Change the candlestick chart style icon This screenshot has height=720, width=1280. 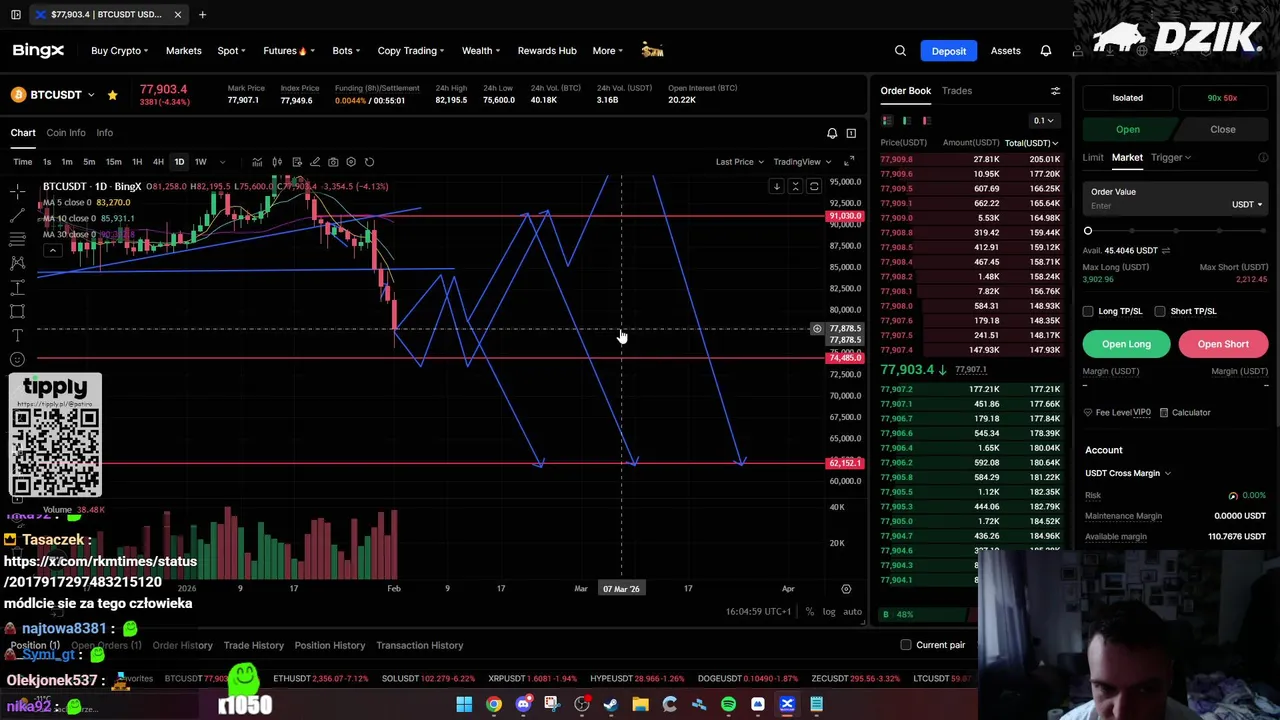(x=277, y=162)
